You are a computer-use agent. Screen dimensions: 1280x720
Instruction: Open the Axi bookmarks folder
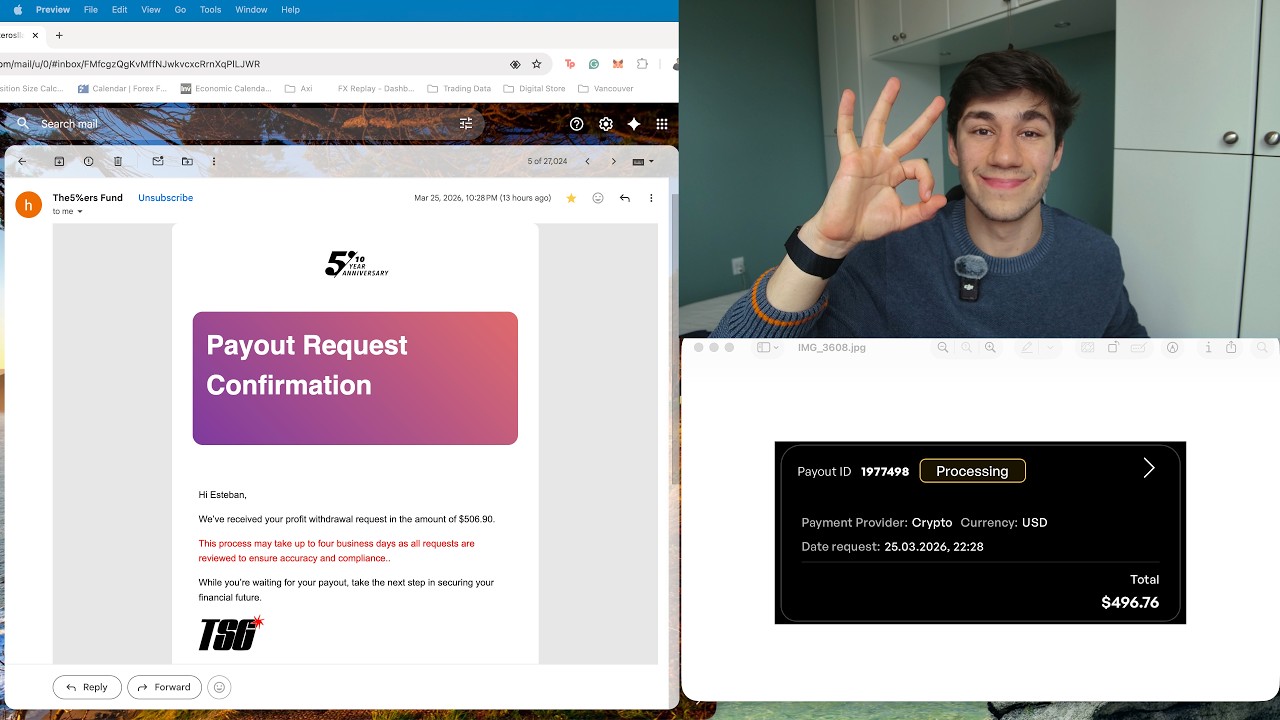point(299,88)
